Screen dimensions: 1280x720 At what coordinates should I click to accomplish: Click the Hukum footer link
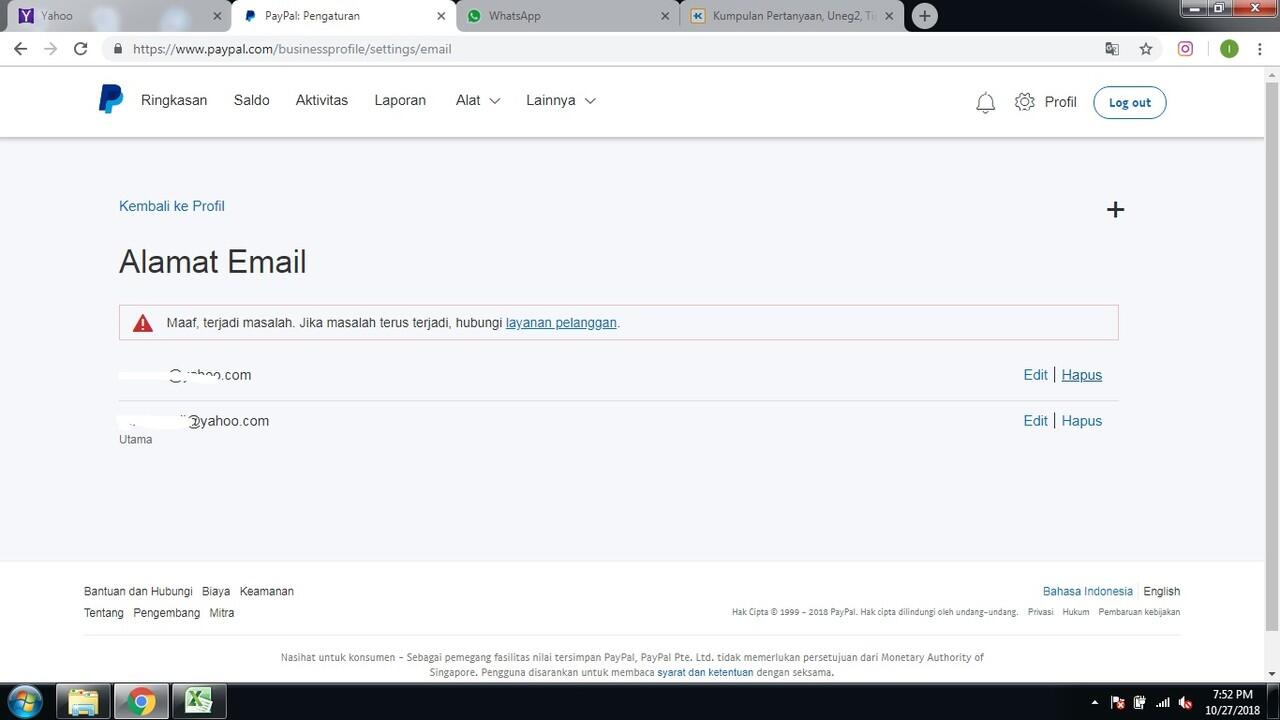[x=1076, y=612]
